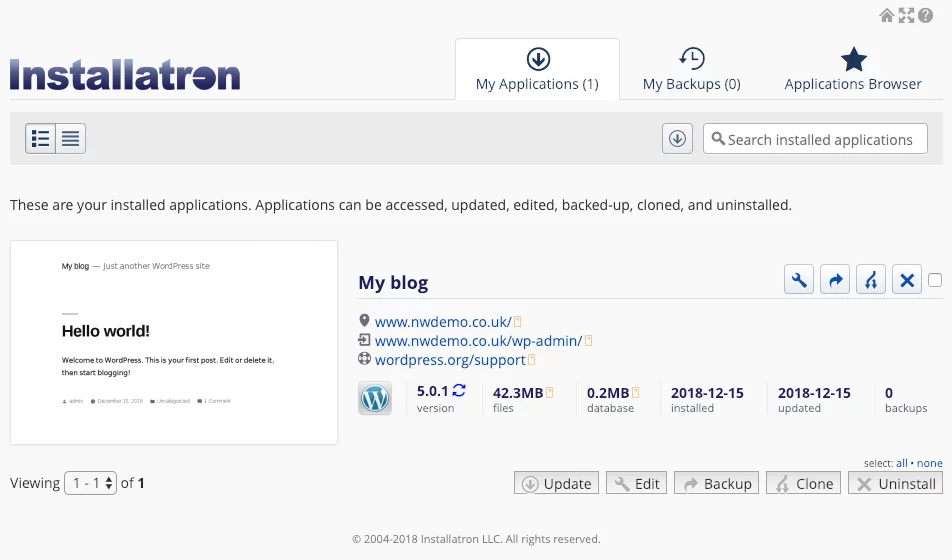Click the 0 backups count
The height and width of the screenshot is (560, 952).
click(889, 393)
